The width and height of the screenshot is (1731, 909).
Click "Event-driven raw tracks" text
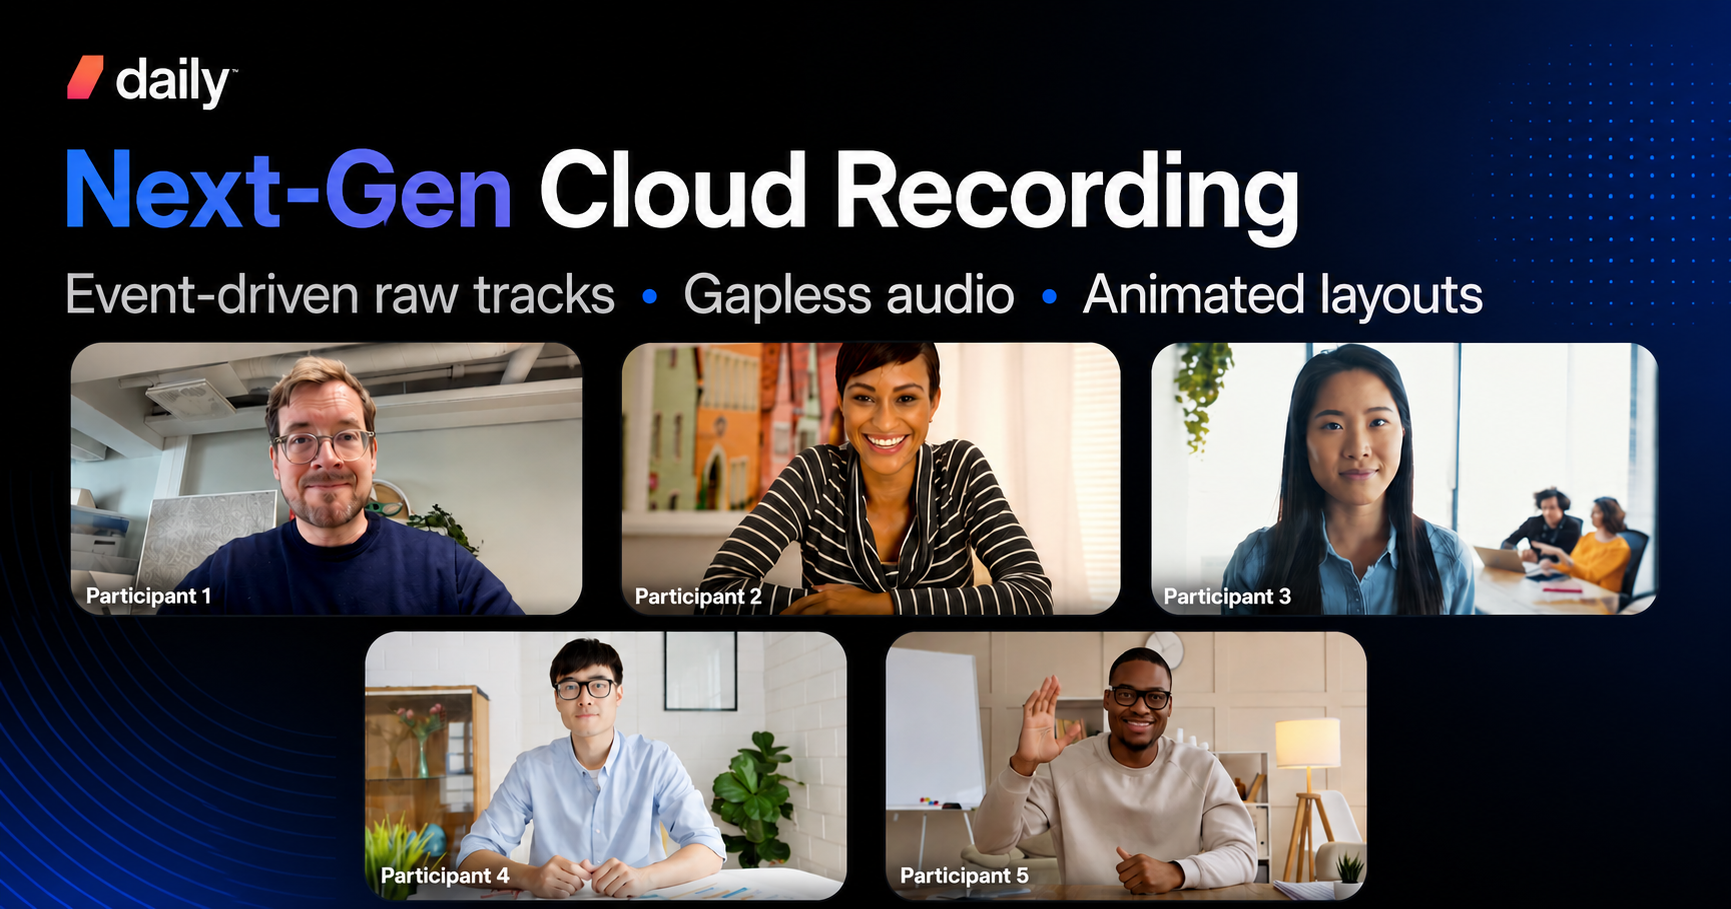pyautogui.click(x=340, y=295)
